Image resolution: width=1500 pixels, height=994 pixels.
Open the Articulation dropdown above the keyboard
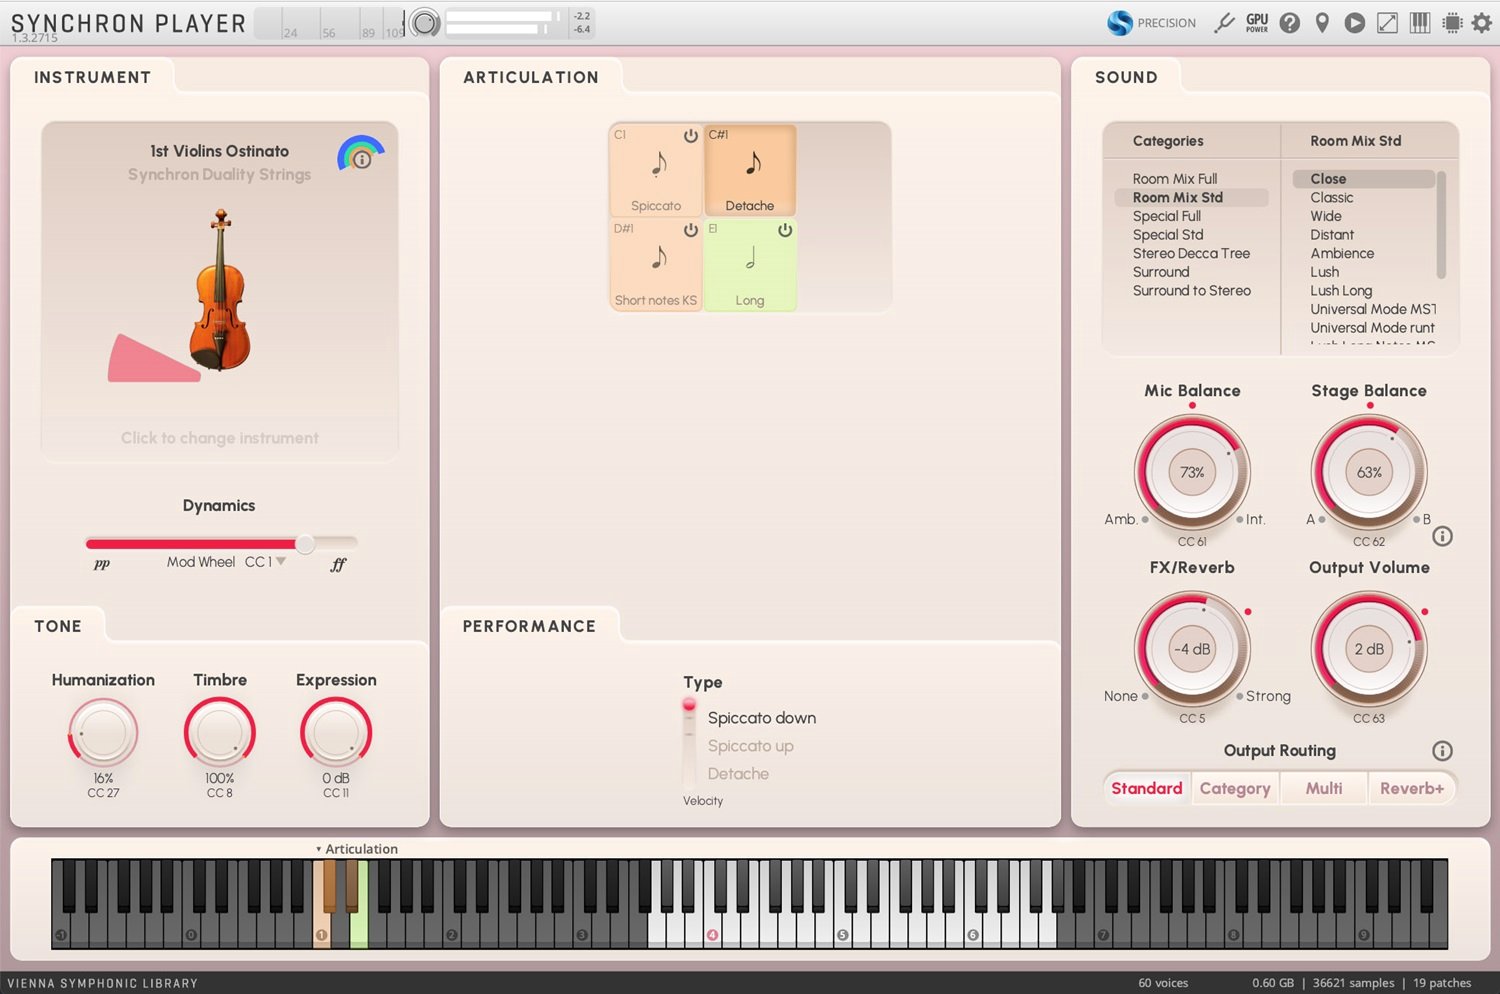357,848
